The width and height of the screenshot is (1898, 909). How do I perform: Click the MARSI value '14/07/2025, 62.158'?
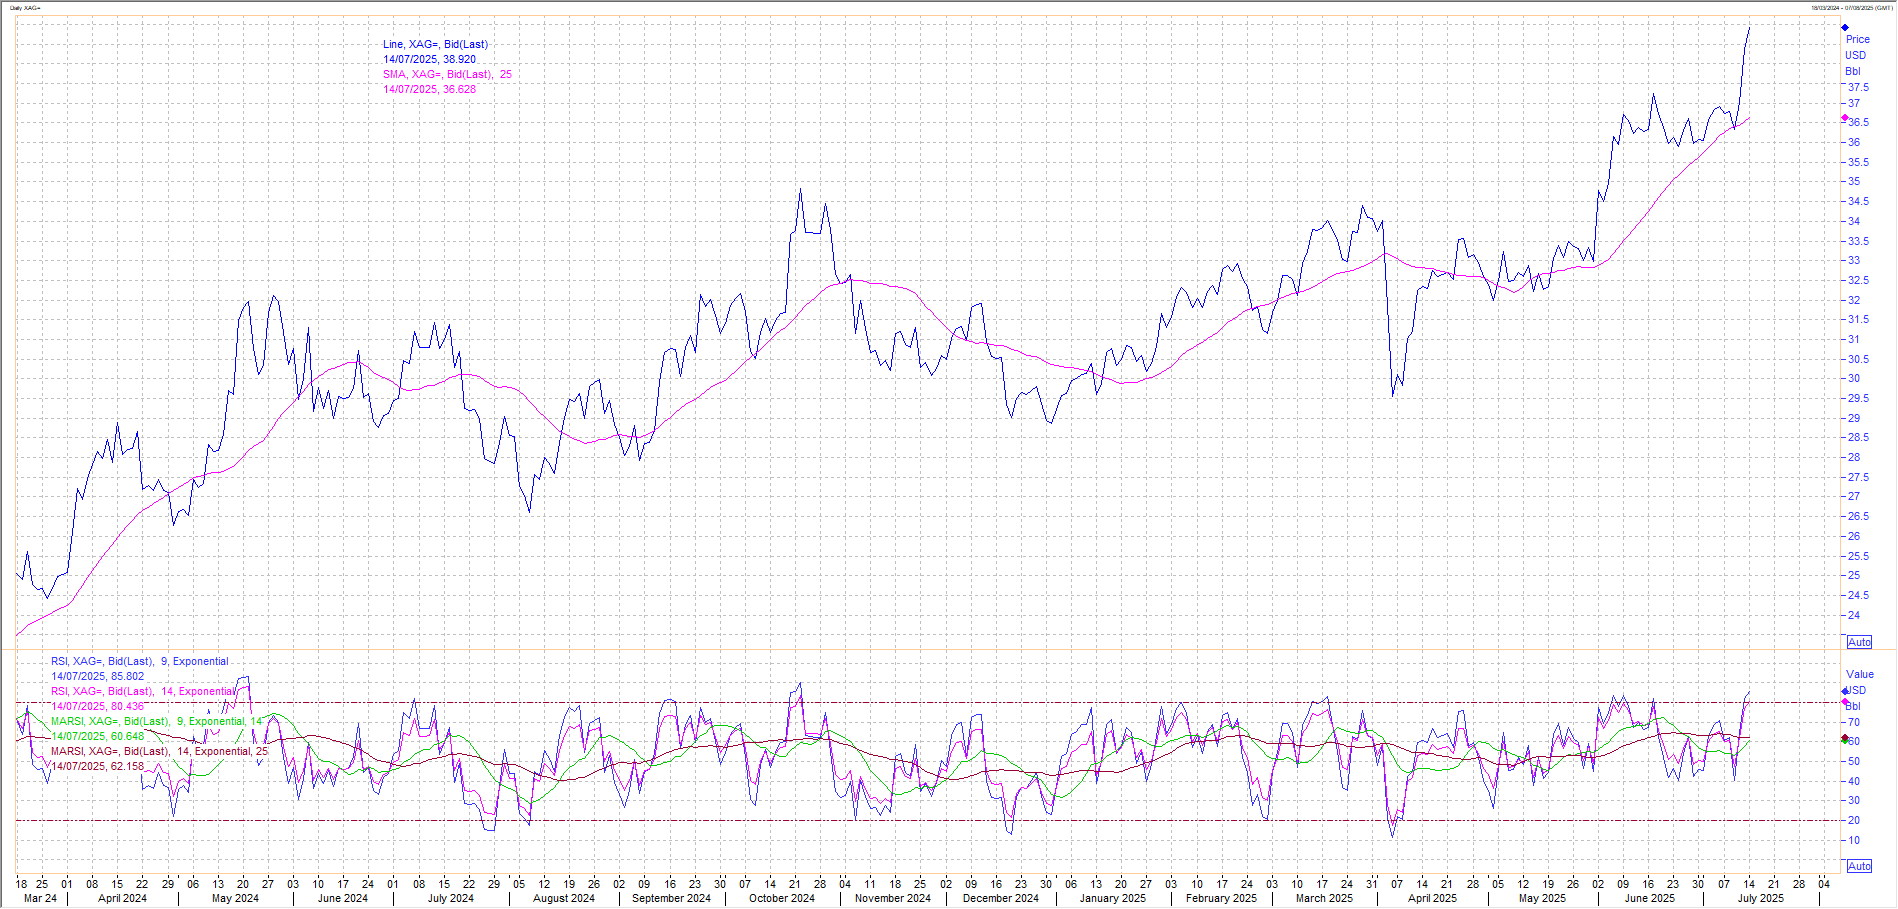pos(98,766)
